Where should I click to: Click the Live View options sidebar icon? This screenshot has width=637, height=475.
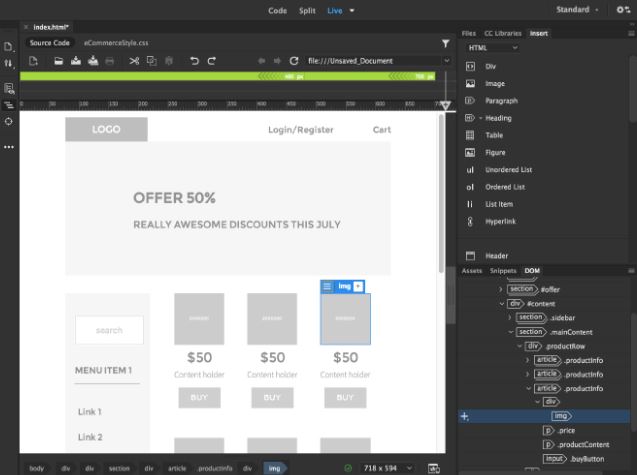tap(9, 88)
